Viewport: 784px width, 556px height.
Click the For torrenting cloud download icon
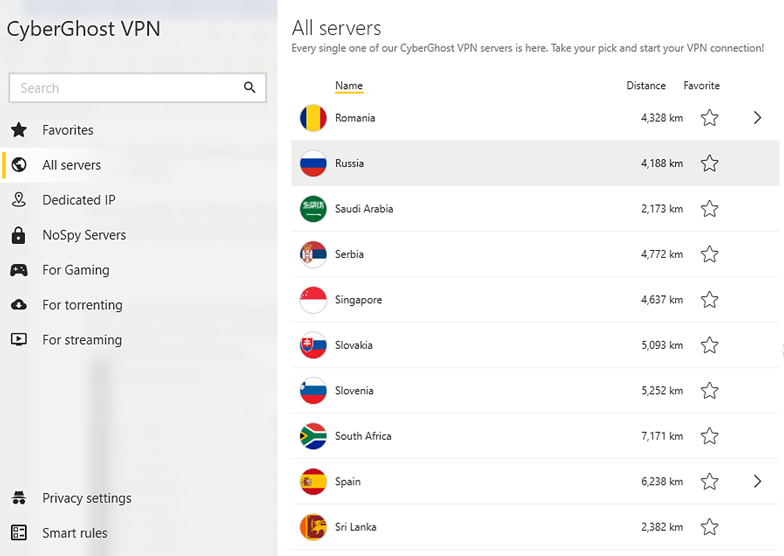coord(19,304)
